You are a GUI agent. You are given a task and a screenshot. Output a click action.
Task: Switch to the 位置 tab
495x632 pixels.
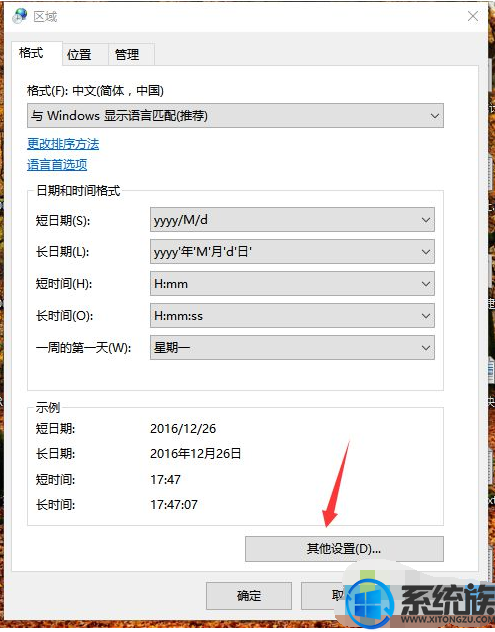click(x=79, y=54)
